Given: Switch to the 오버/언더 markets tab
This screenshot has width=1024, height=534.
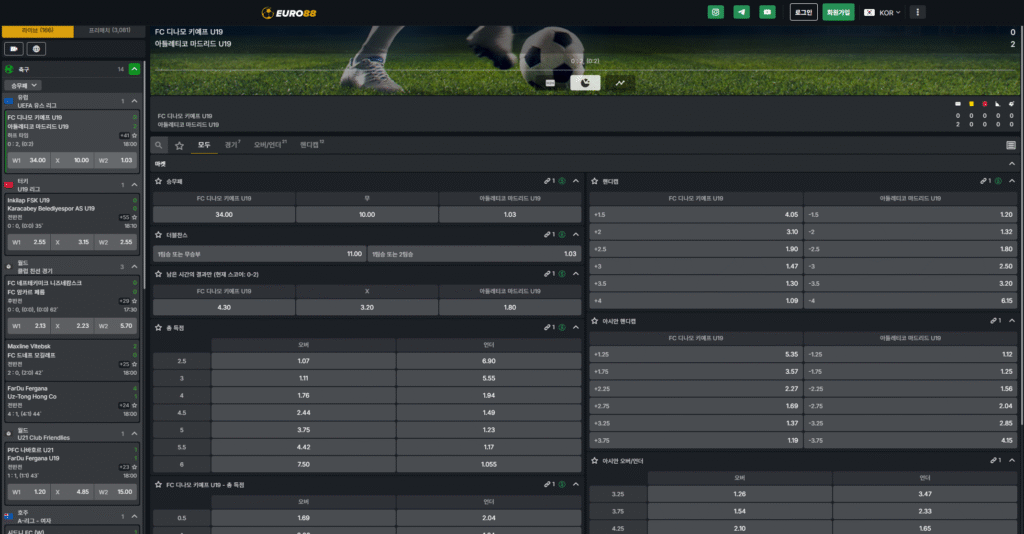Looking at the screenshot, I should click(x=269, y=145).
